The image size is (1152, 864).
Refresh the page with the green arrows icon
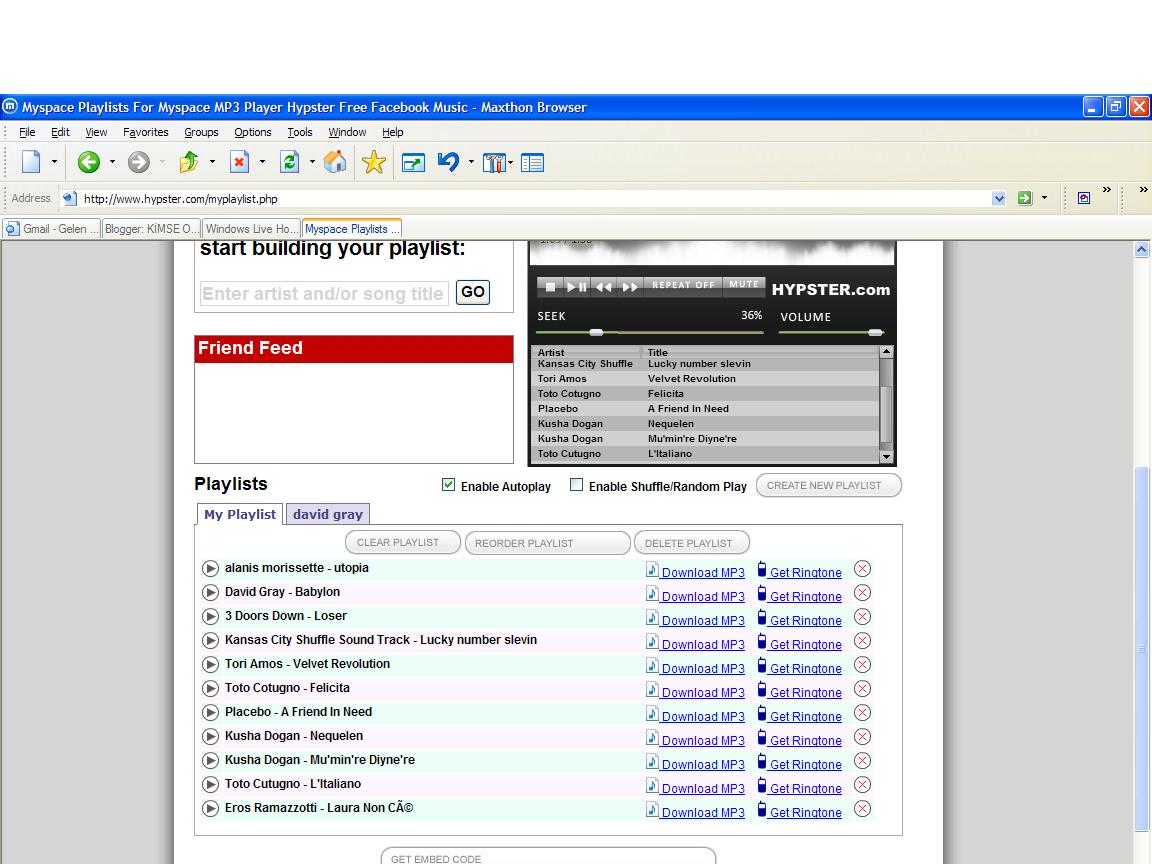tap(289, 162)
